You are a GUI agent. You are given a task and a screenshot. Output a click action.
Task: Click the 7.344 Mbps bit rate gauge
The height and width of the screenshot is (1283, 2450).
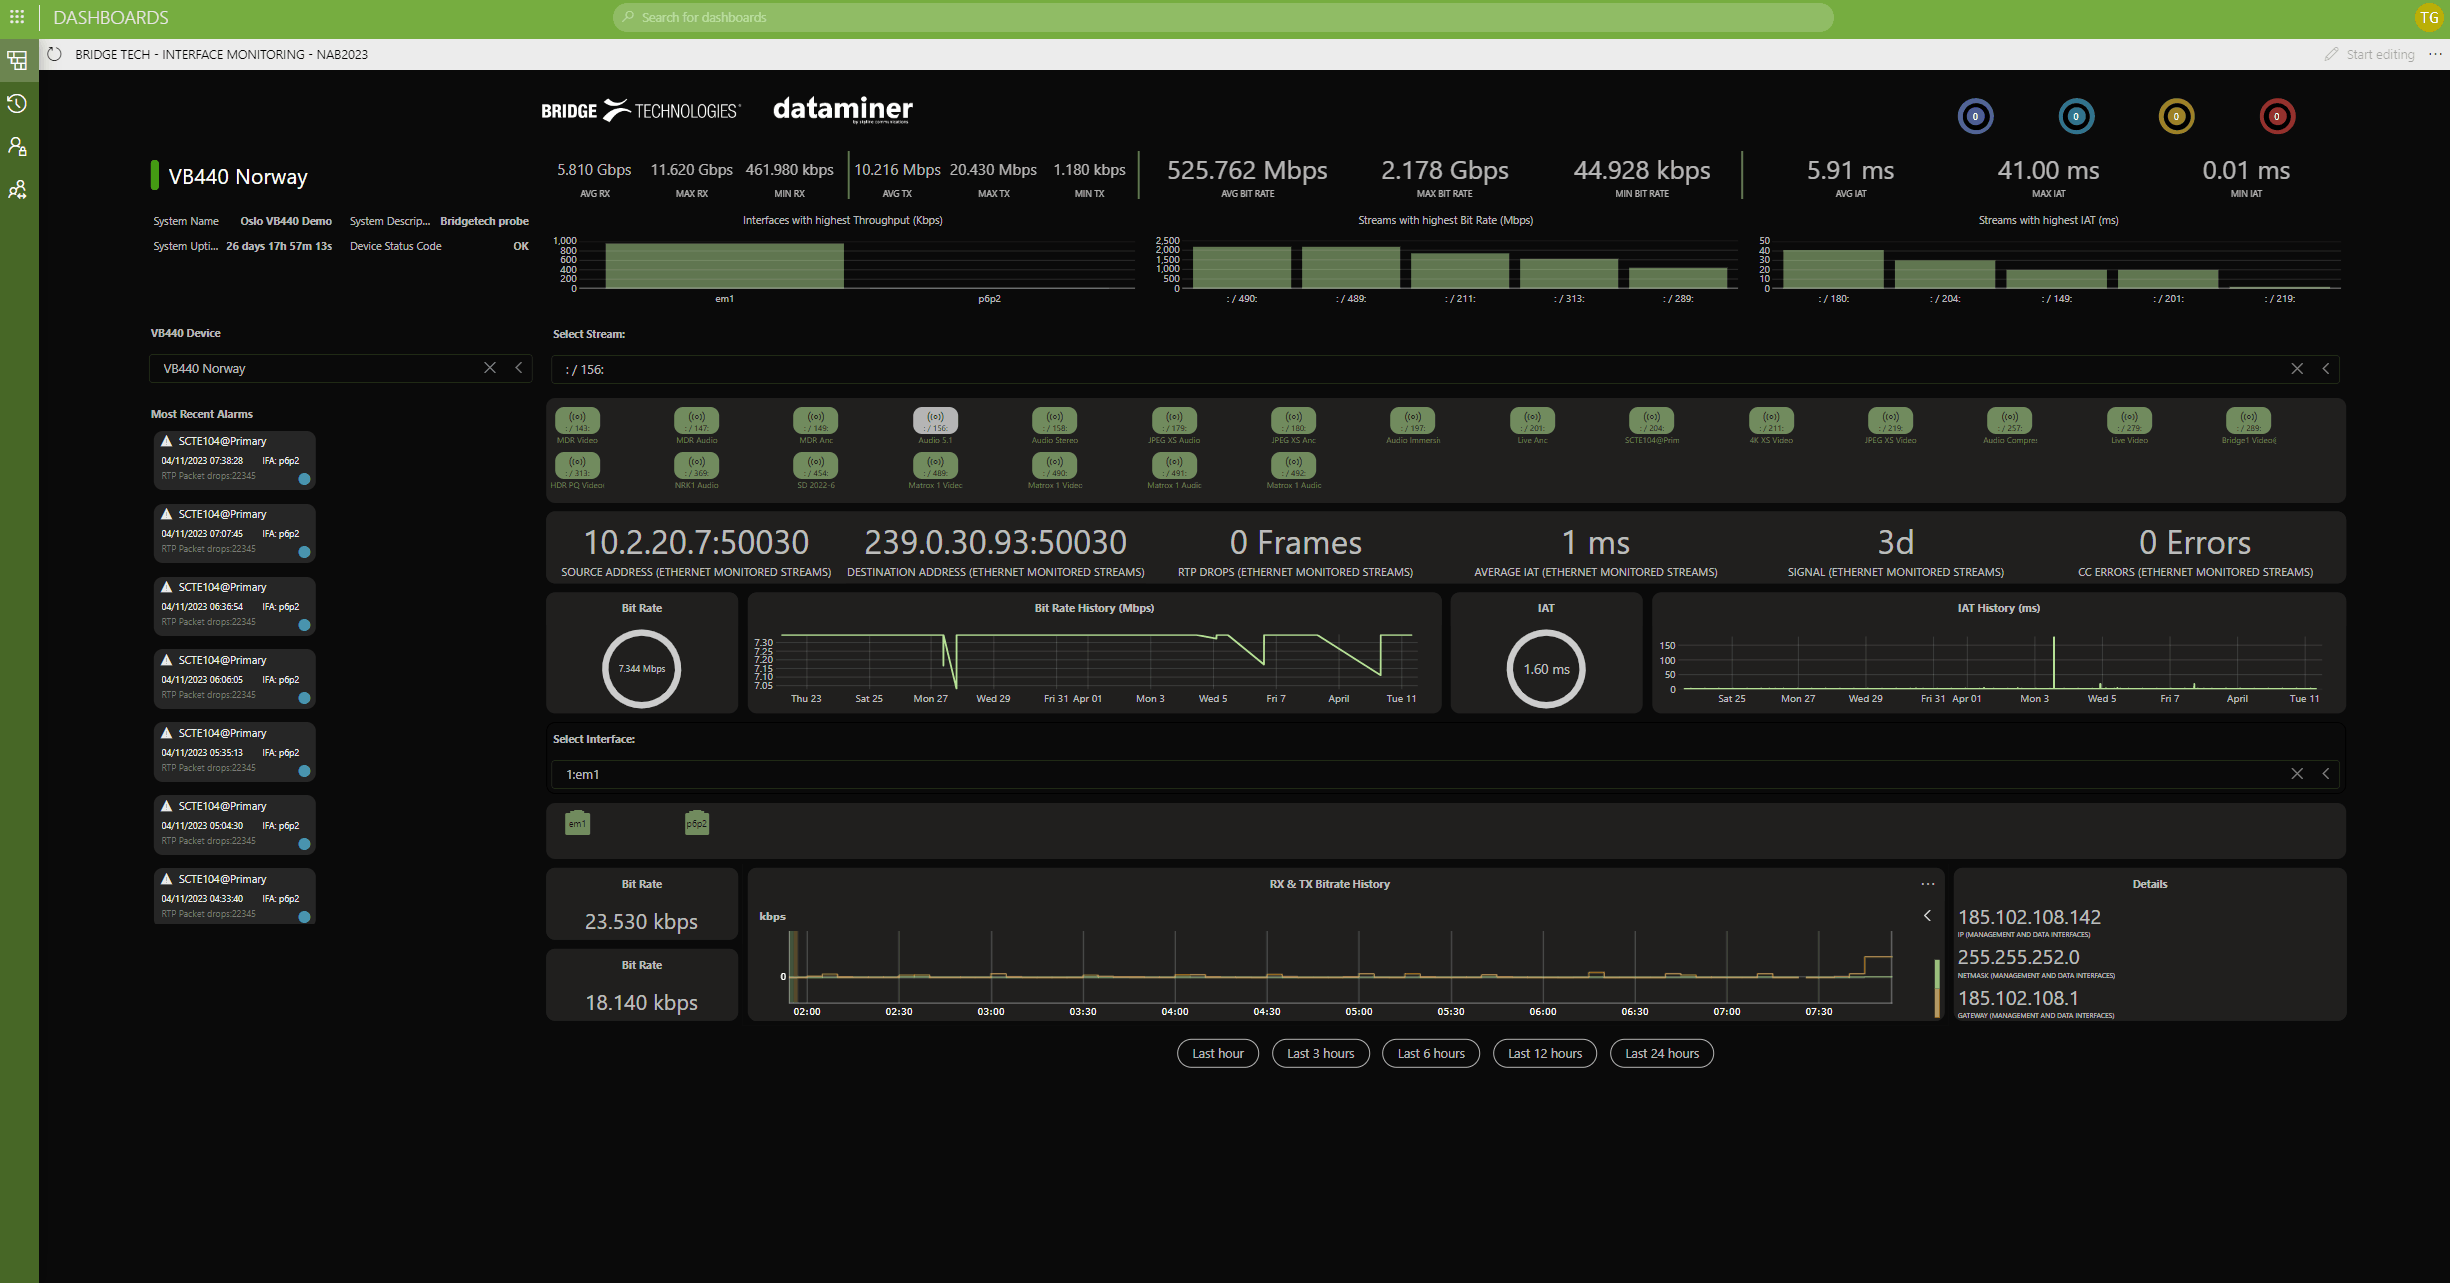[642, 669]
